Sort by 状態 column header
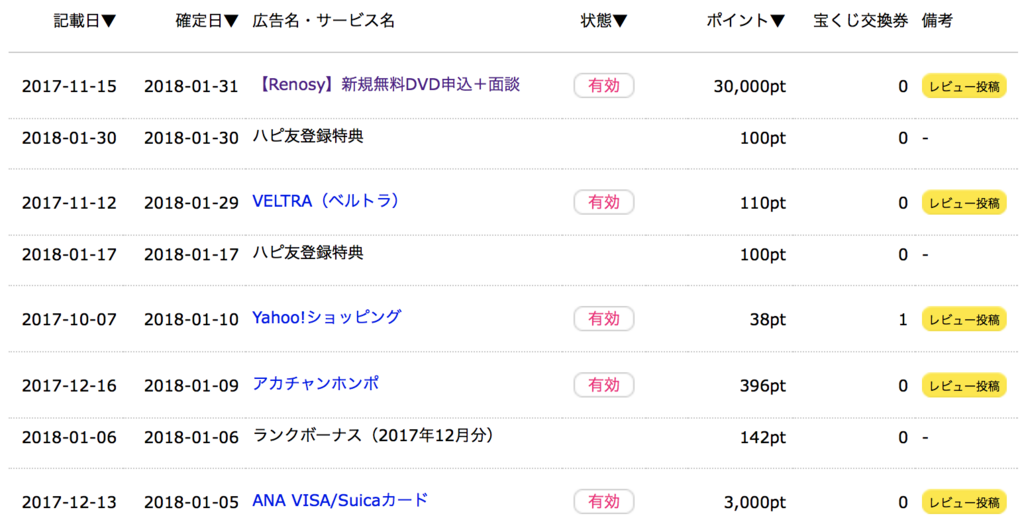The height and width of the screenshot is (522, 1024). click(604, 21)
